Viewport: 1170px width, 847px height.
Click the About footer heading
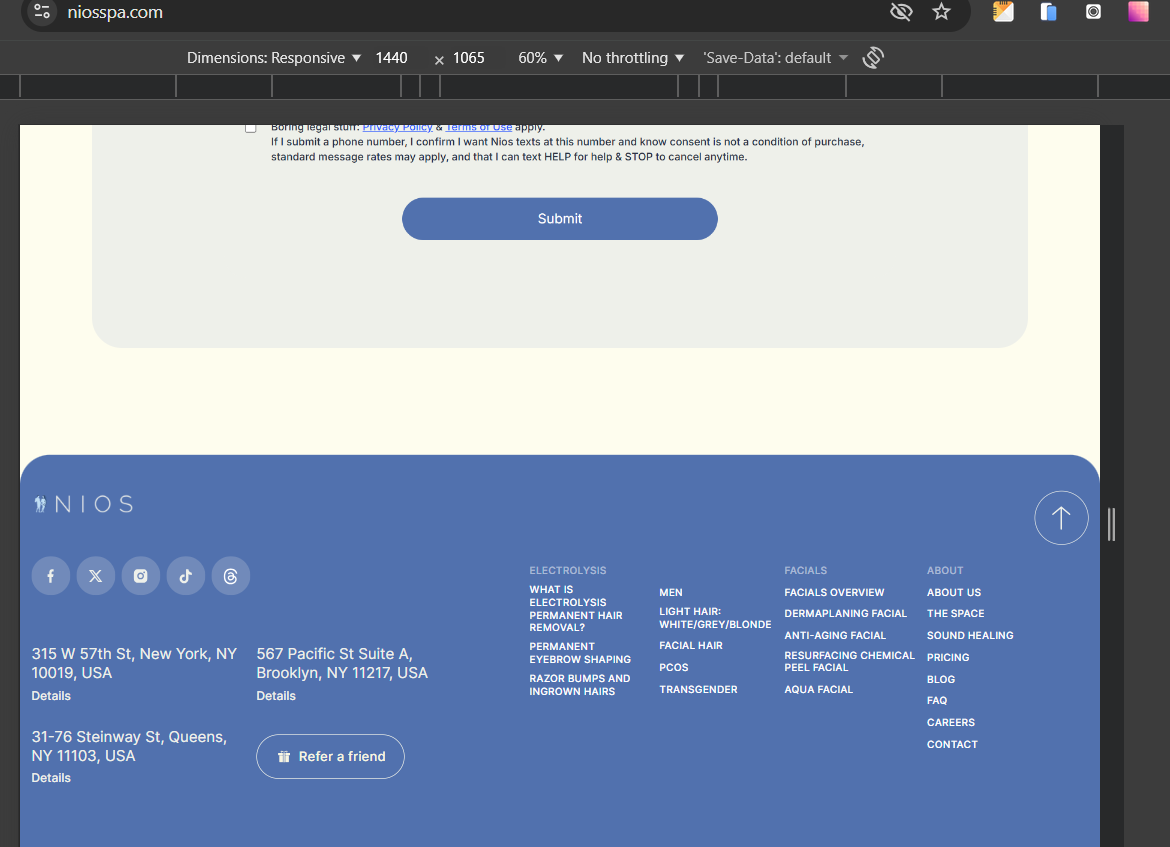[x=945, y=570]
